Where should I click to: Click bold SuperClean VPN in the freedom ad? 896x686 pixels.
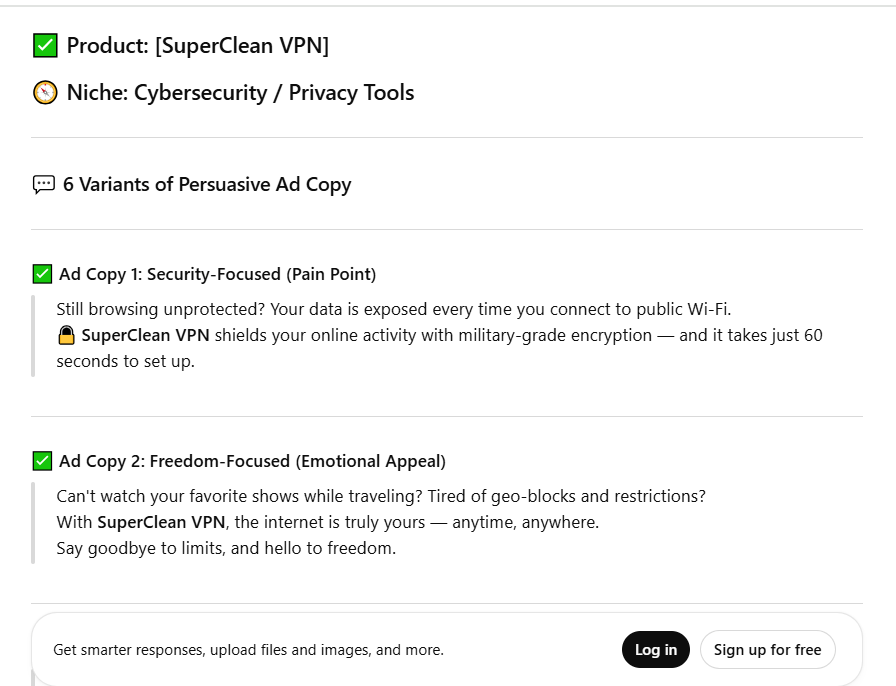tap(162, 522)
